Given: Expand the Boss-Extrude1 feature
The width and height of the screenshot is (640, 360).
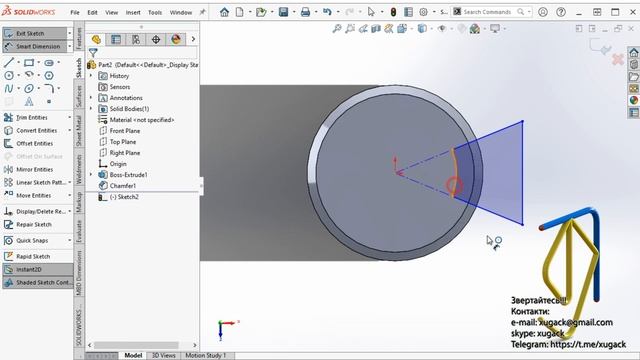Looking at the screenshot, I should 91,175.
